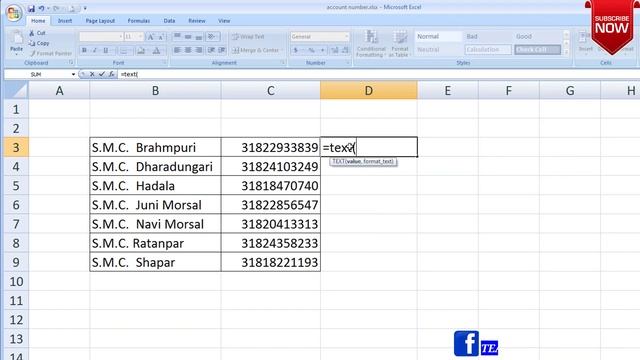Image resolution: width=640 pixels, height=360 pixels.
Task: Click the Orientation text-angle icon
Action: (211, 37)
